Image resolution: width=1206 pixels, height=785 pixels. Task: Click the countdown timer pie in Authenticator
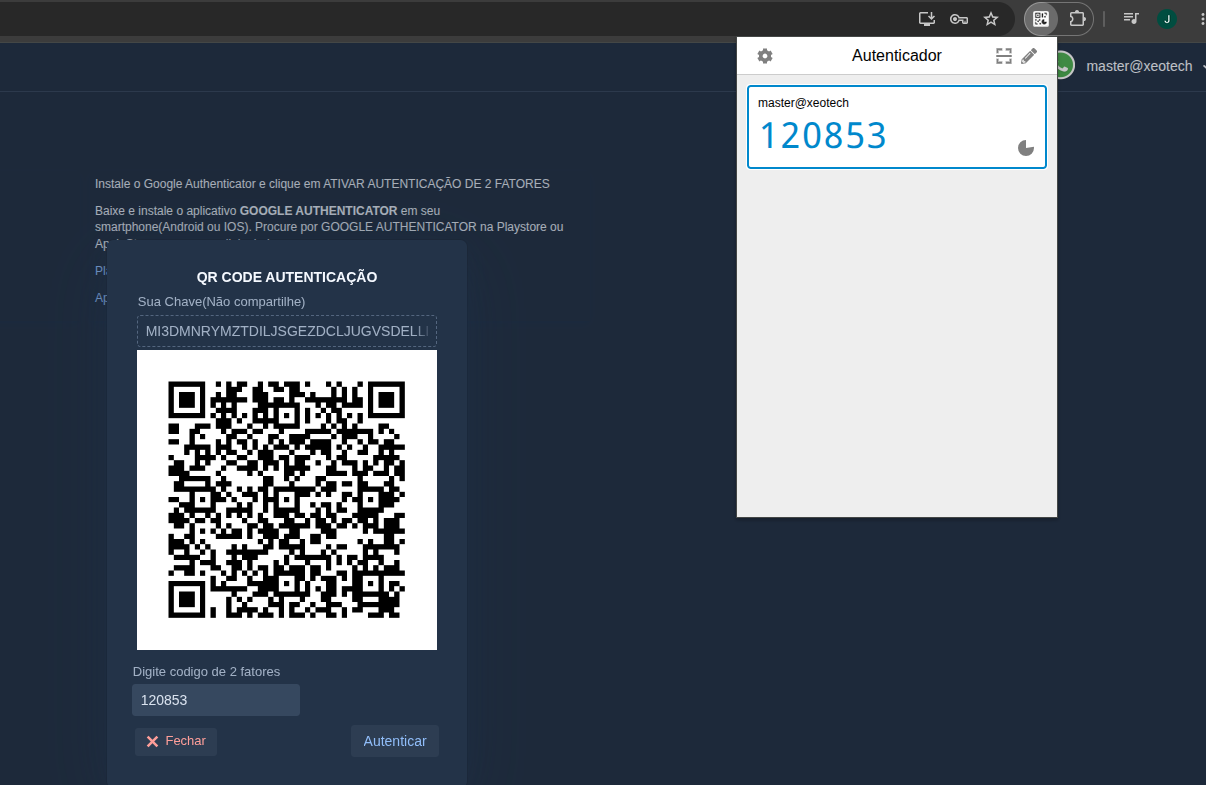(x=1026, y=148)
